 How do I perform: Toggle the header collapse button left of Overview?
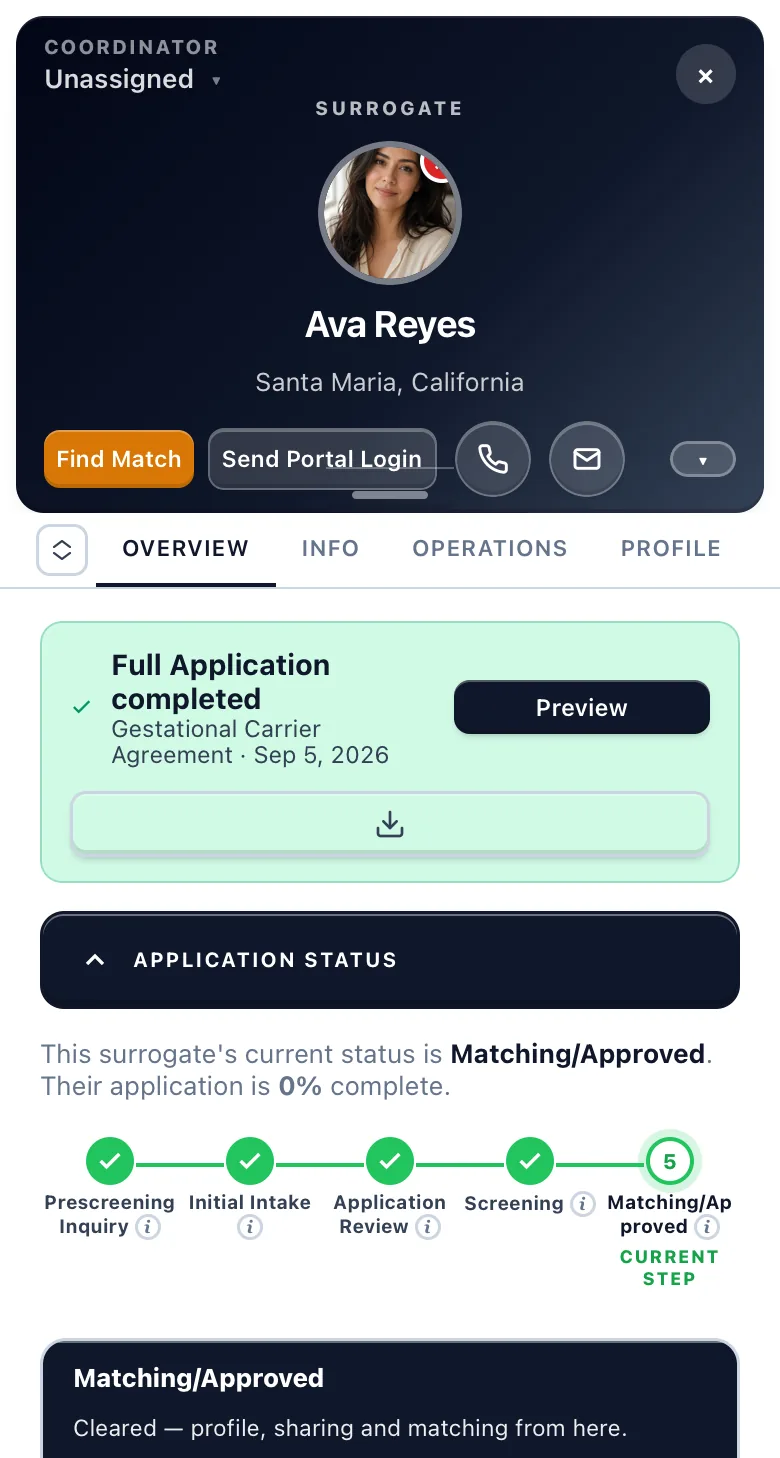62,550
